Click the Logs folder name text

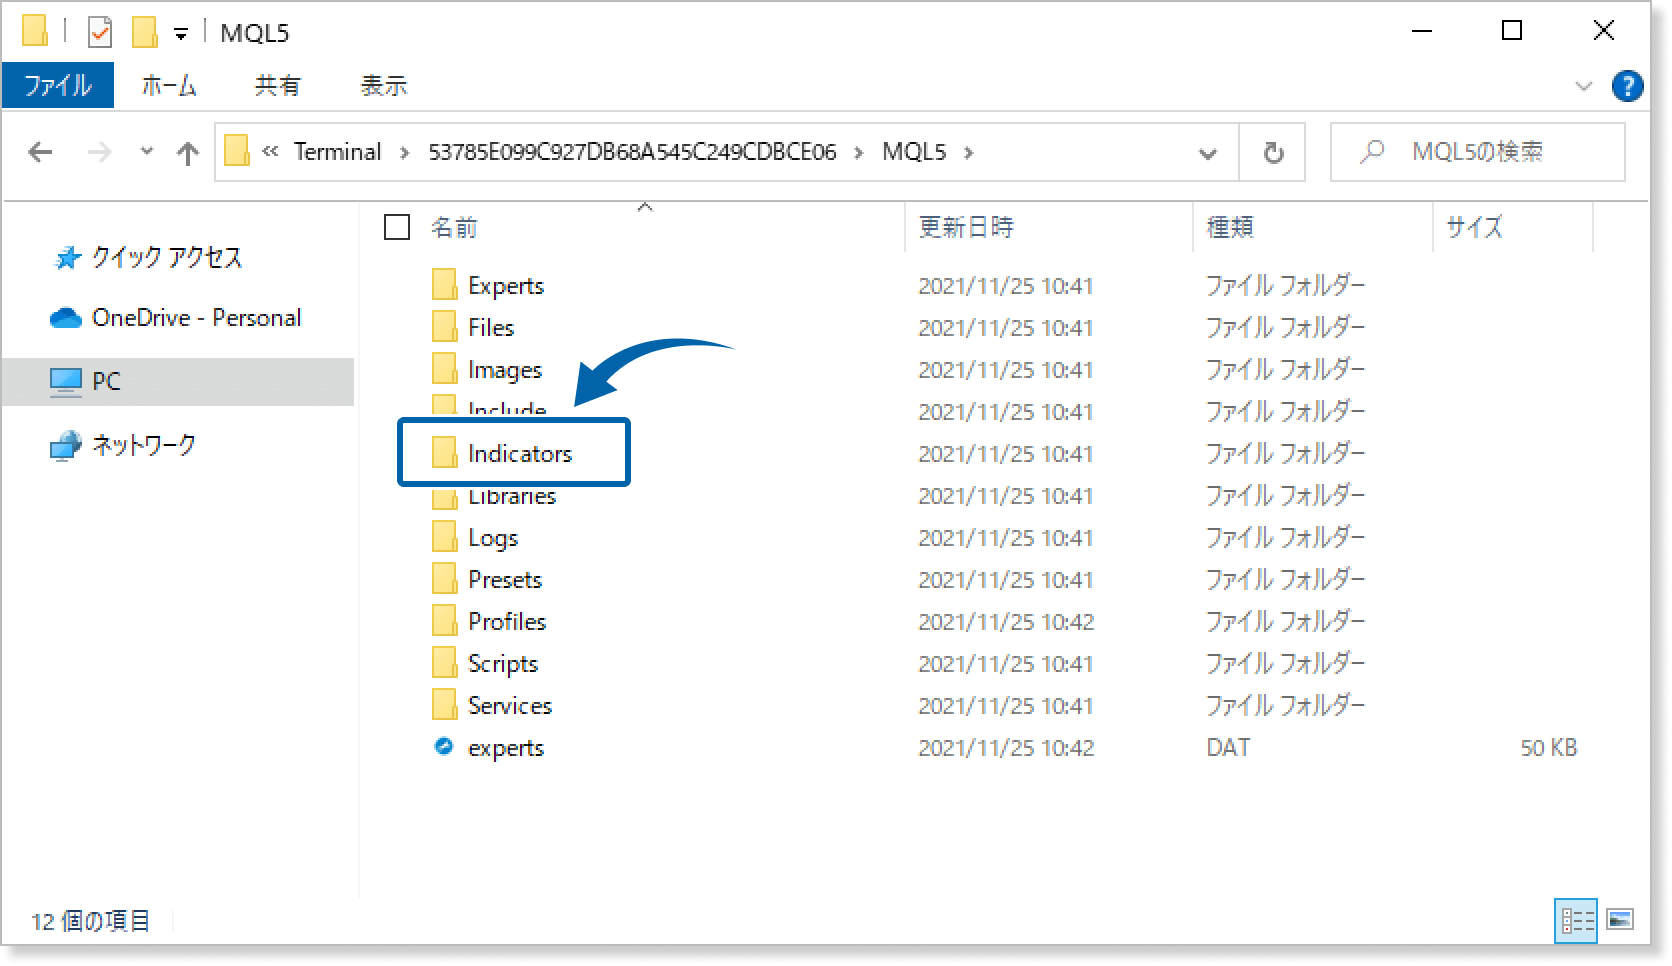pyautogui.click(x=493, y=538)
